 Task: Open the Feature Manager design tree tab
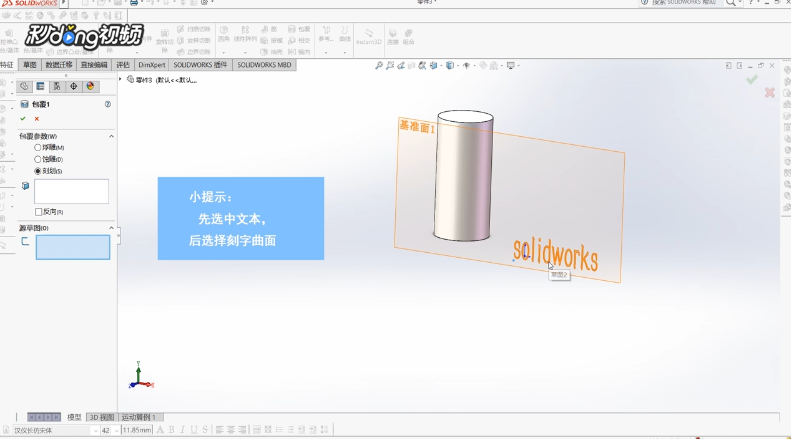pos(24,86)
